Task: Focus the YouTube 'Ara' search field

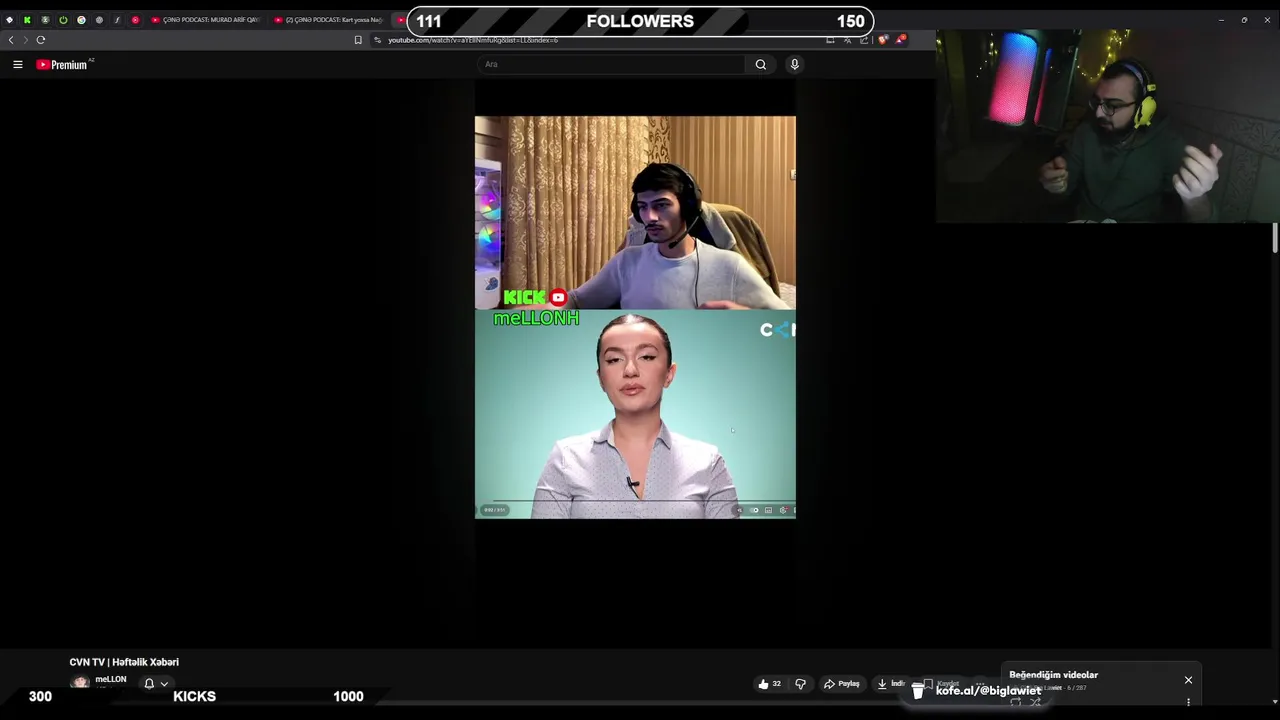Action: pyautogui.click(x=612, y=64)
